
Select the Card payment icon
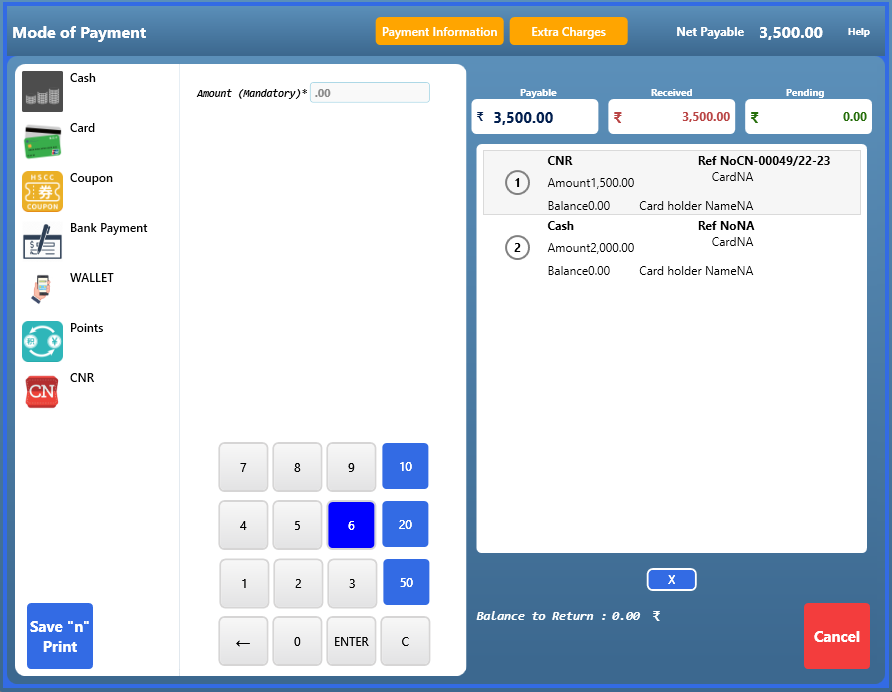pyautogui.click(x=43, y=141)
